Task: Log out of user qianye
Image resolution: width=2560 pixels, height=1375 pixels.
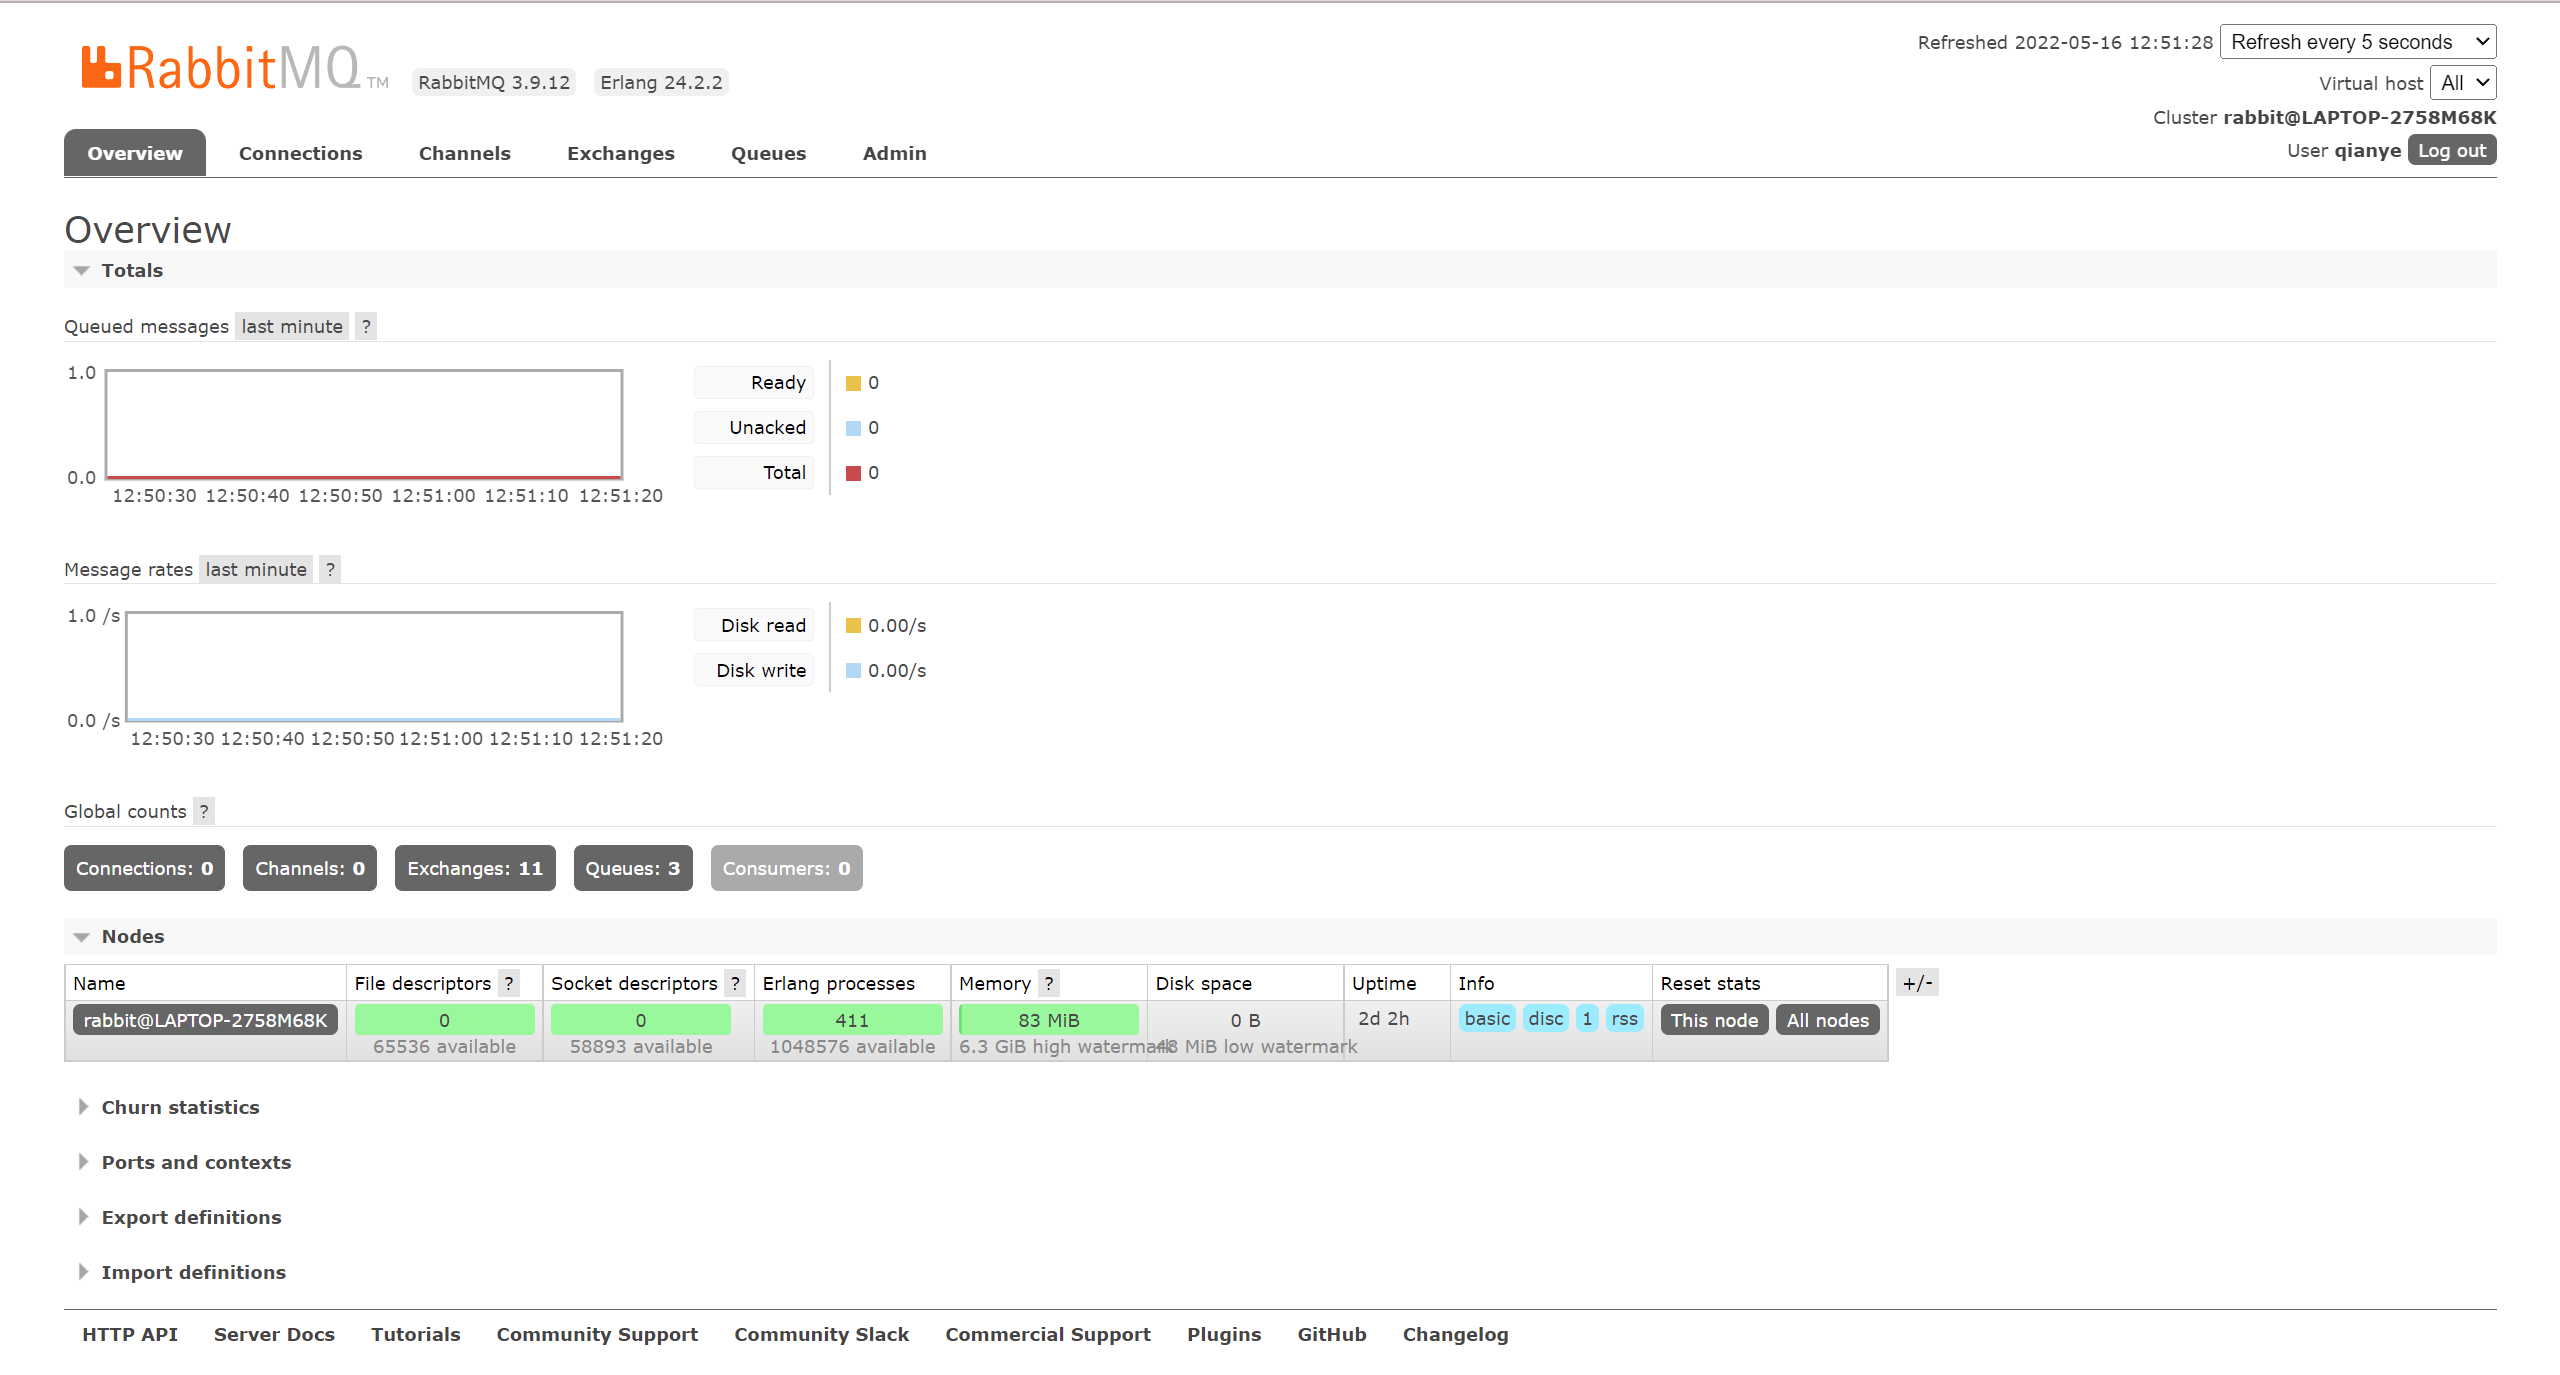Action: coord(2451,150)
